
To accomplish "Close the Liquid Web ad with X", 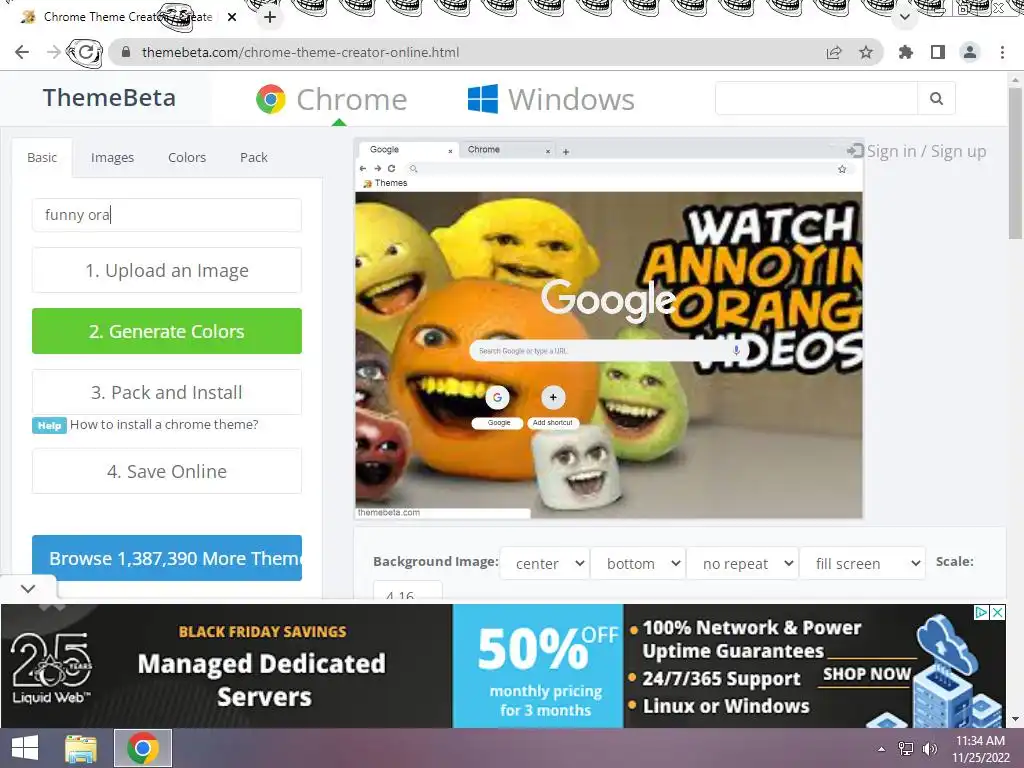I will point(998,613).
